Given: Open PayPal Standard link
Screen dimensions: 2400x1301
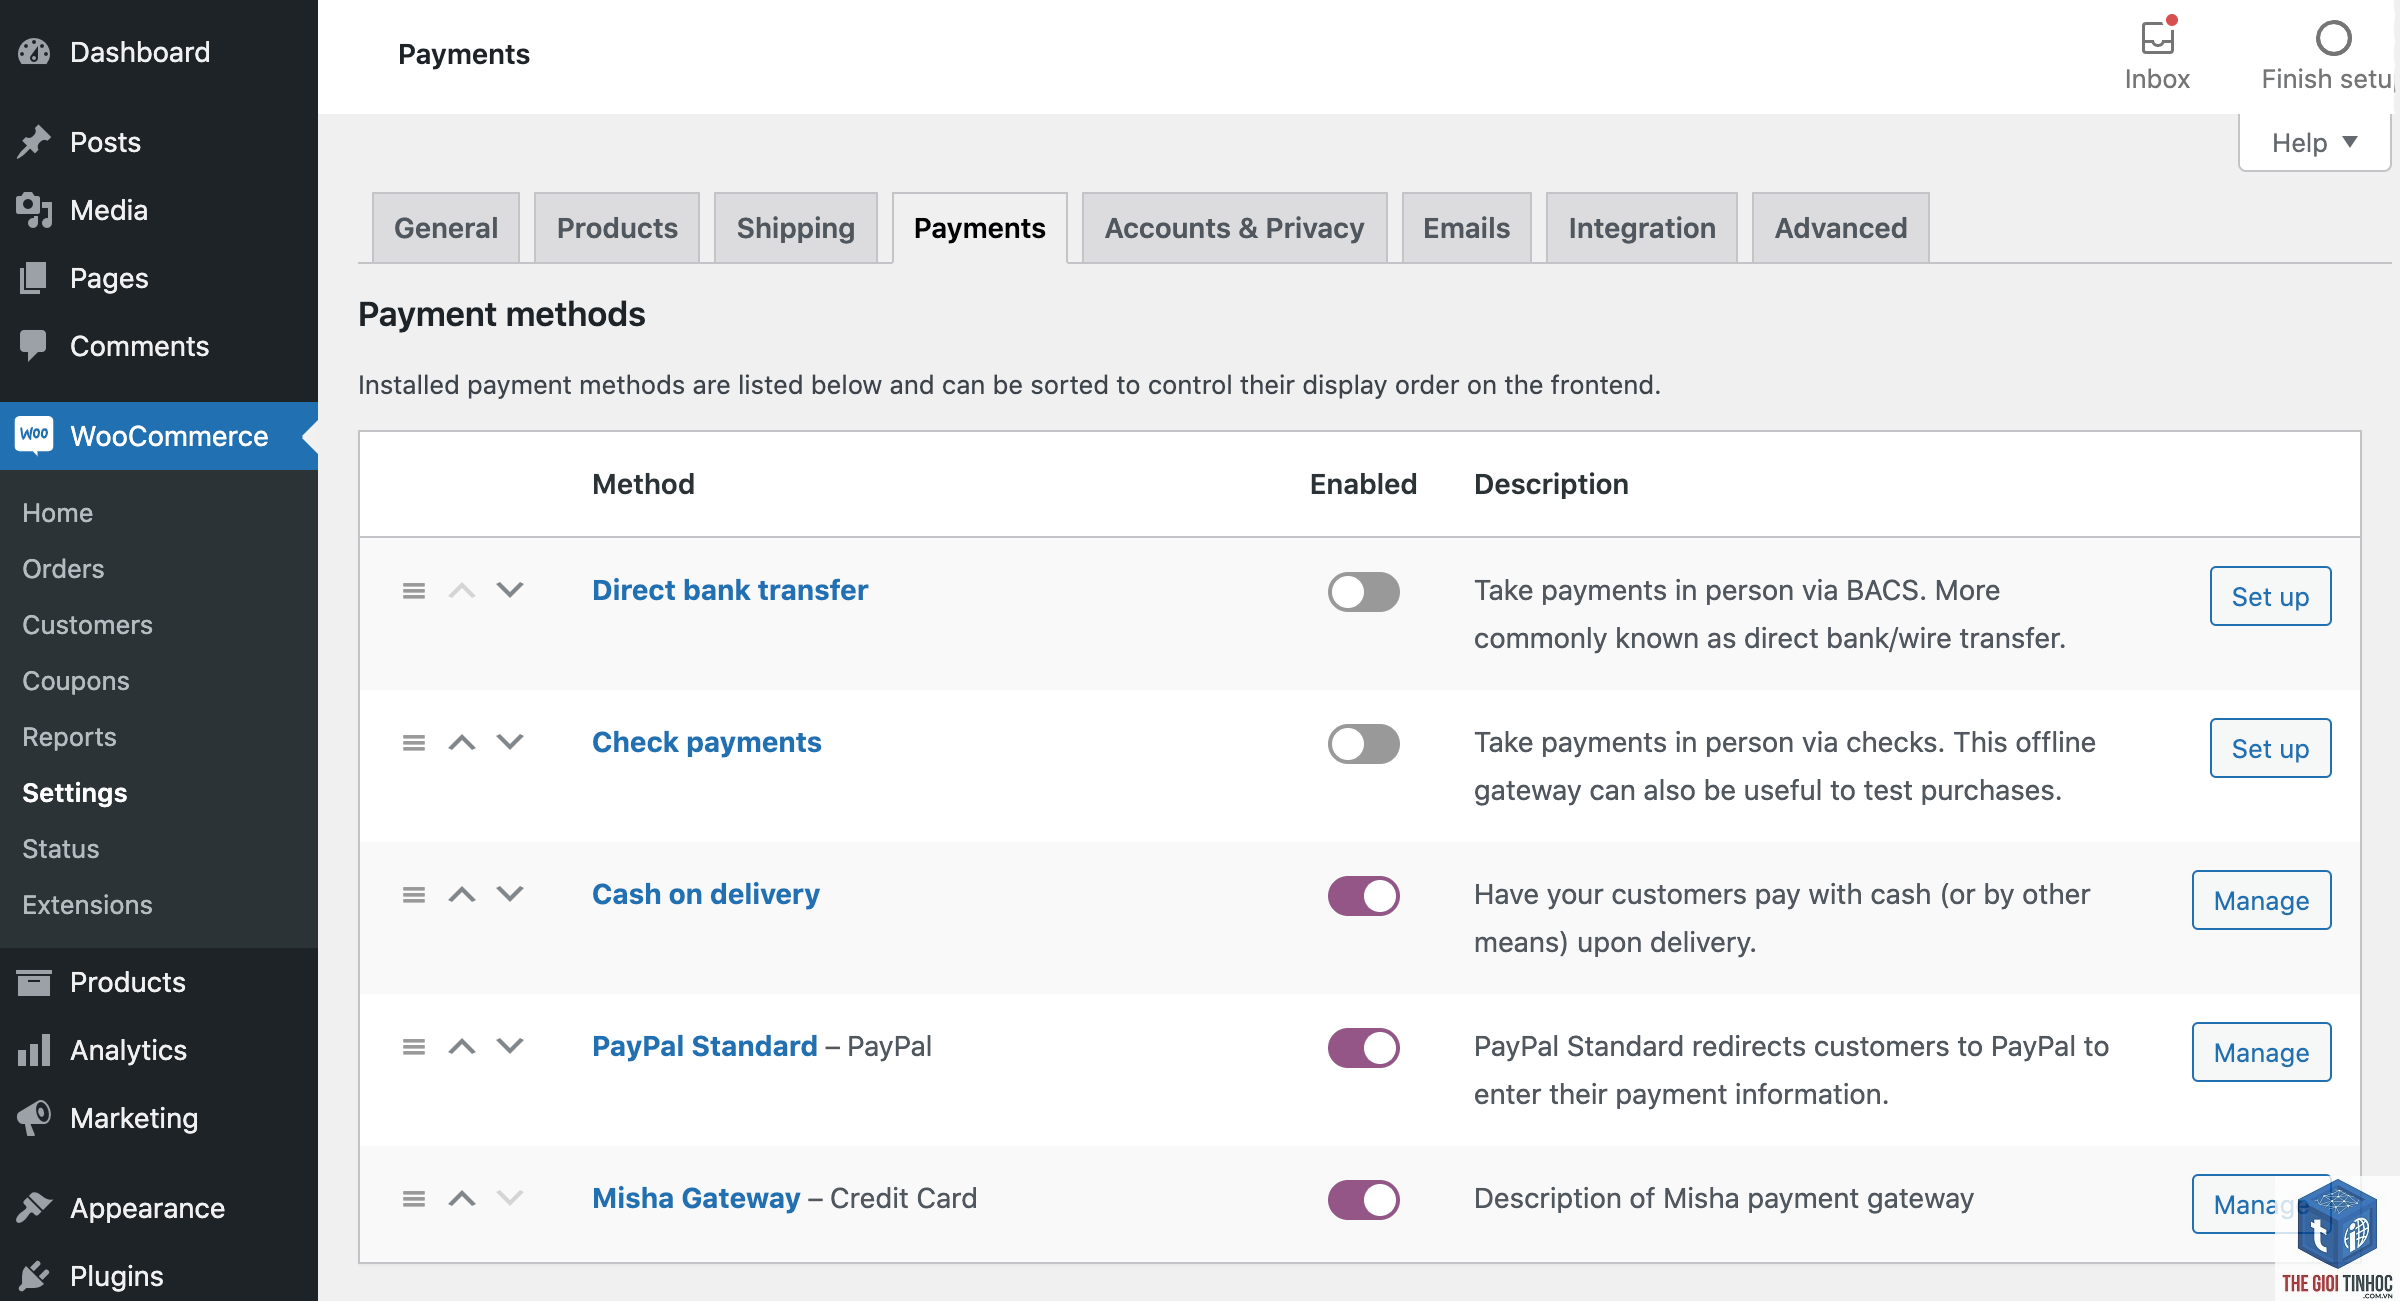Looking at the screenshot, I should 705,1046.
